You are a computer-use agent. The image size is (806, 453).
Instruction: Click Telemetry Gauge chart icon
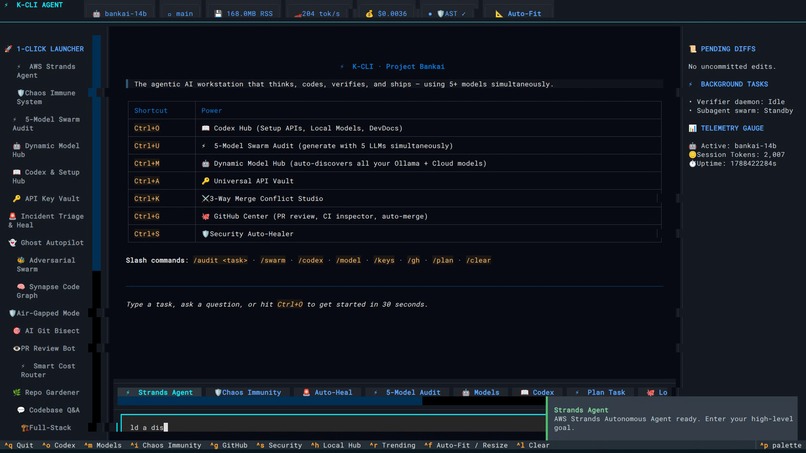692,128
